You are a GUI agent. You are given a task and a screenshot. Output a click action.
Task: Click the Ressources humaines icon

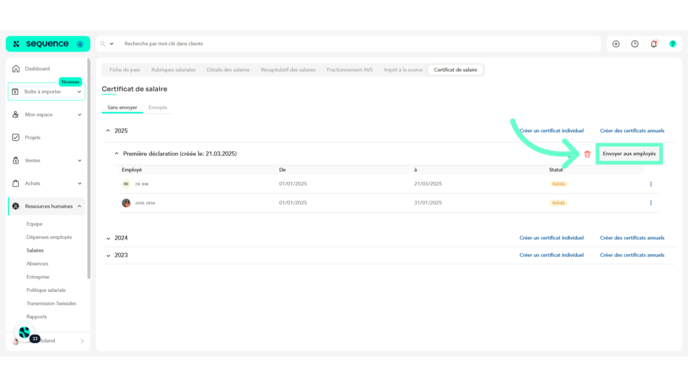(16, 206)
